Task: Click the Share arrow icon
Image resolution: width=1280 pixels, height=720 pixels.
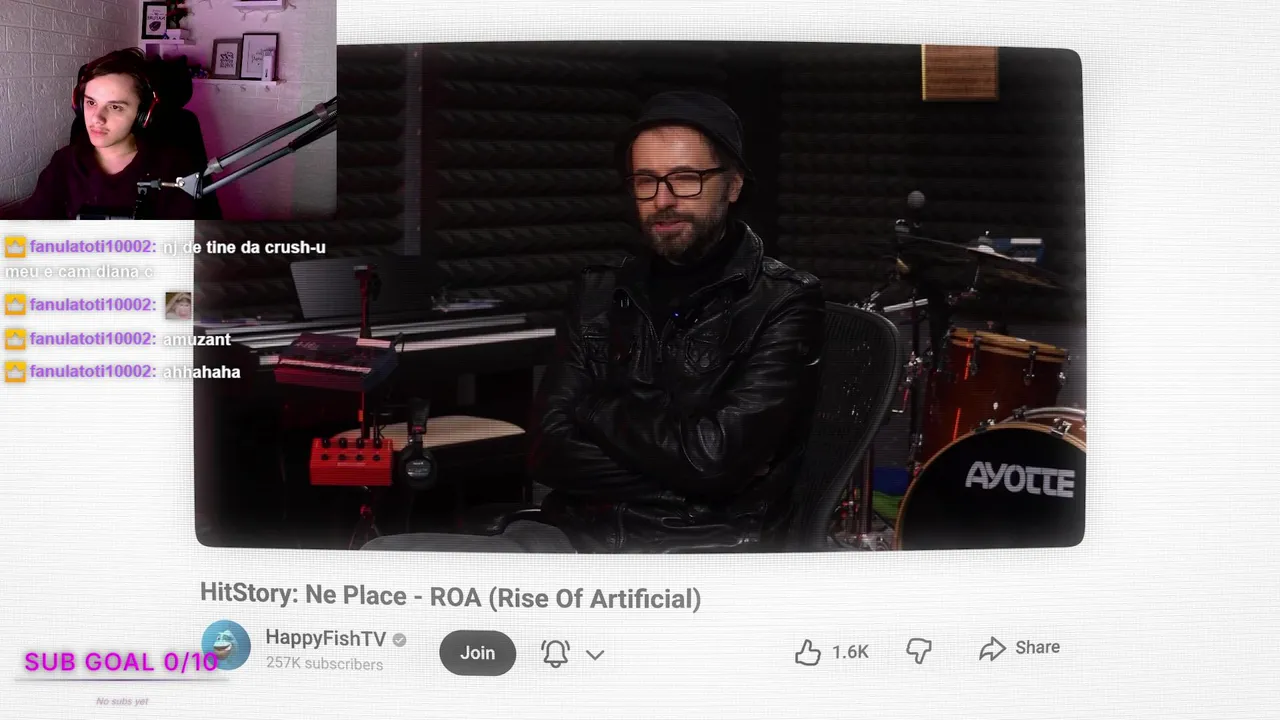Action: click(x=992, y=649)
